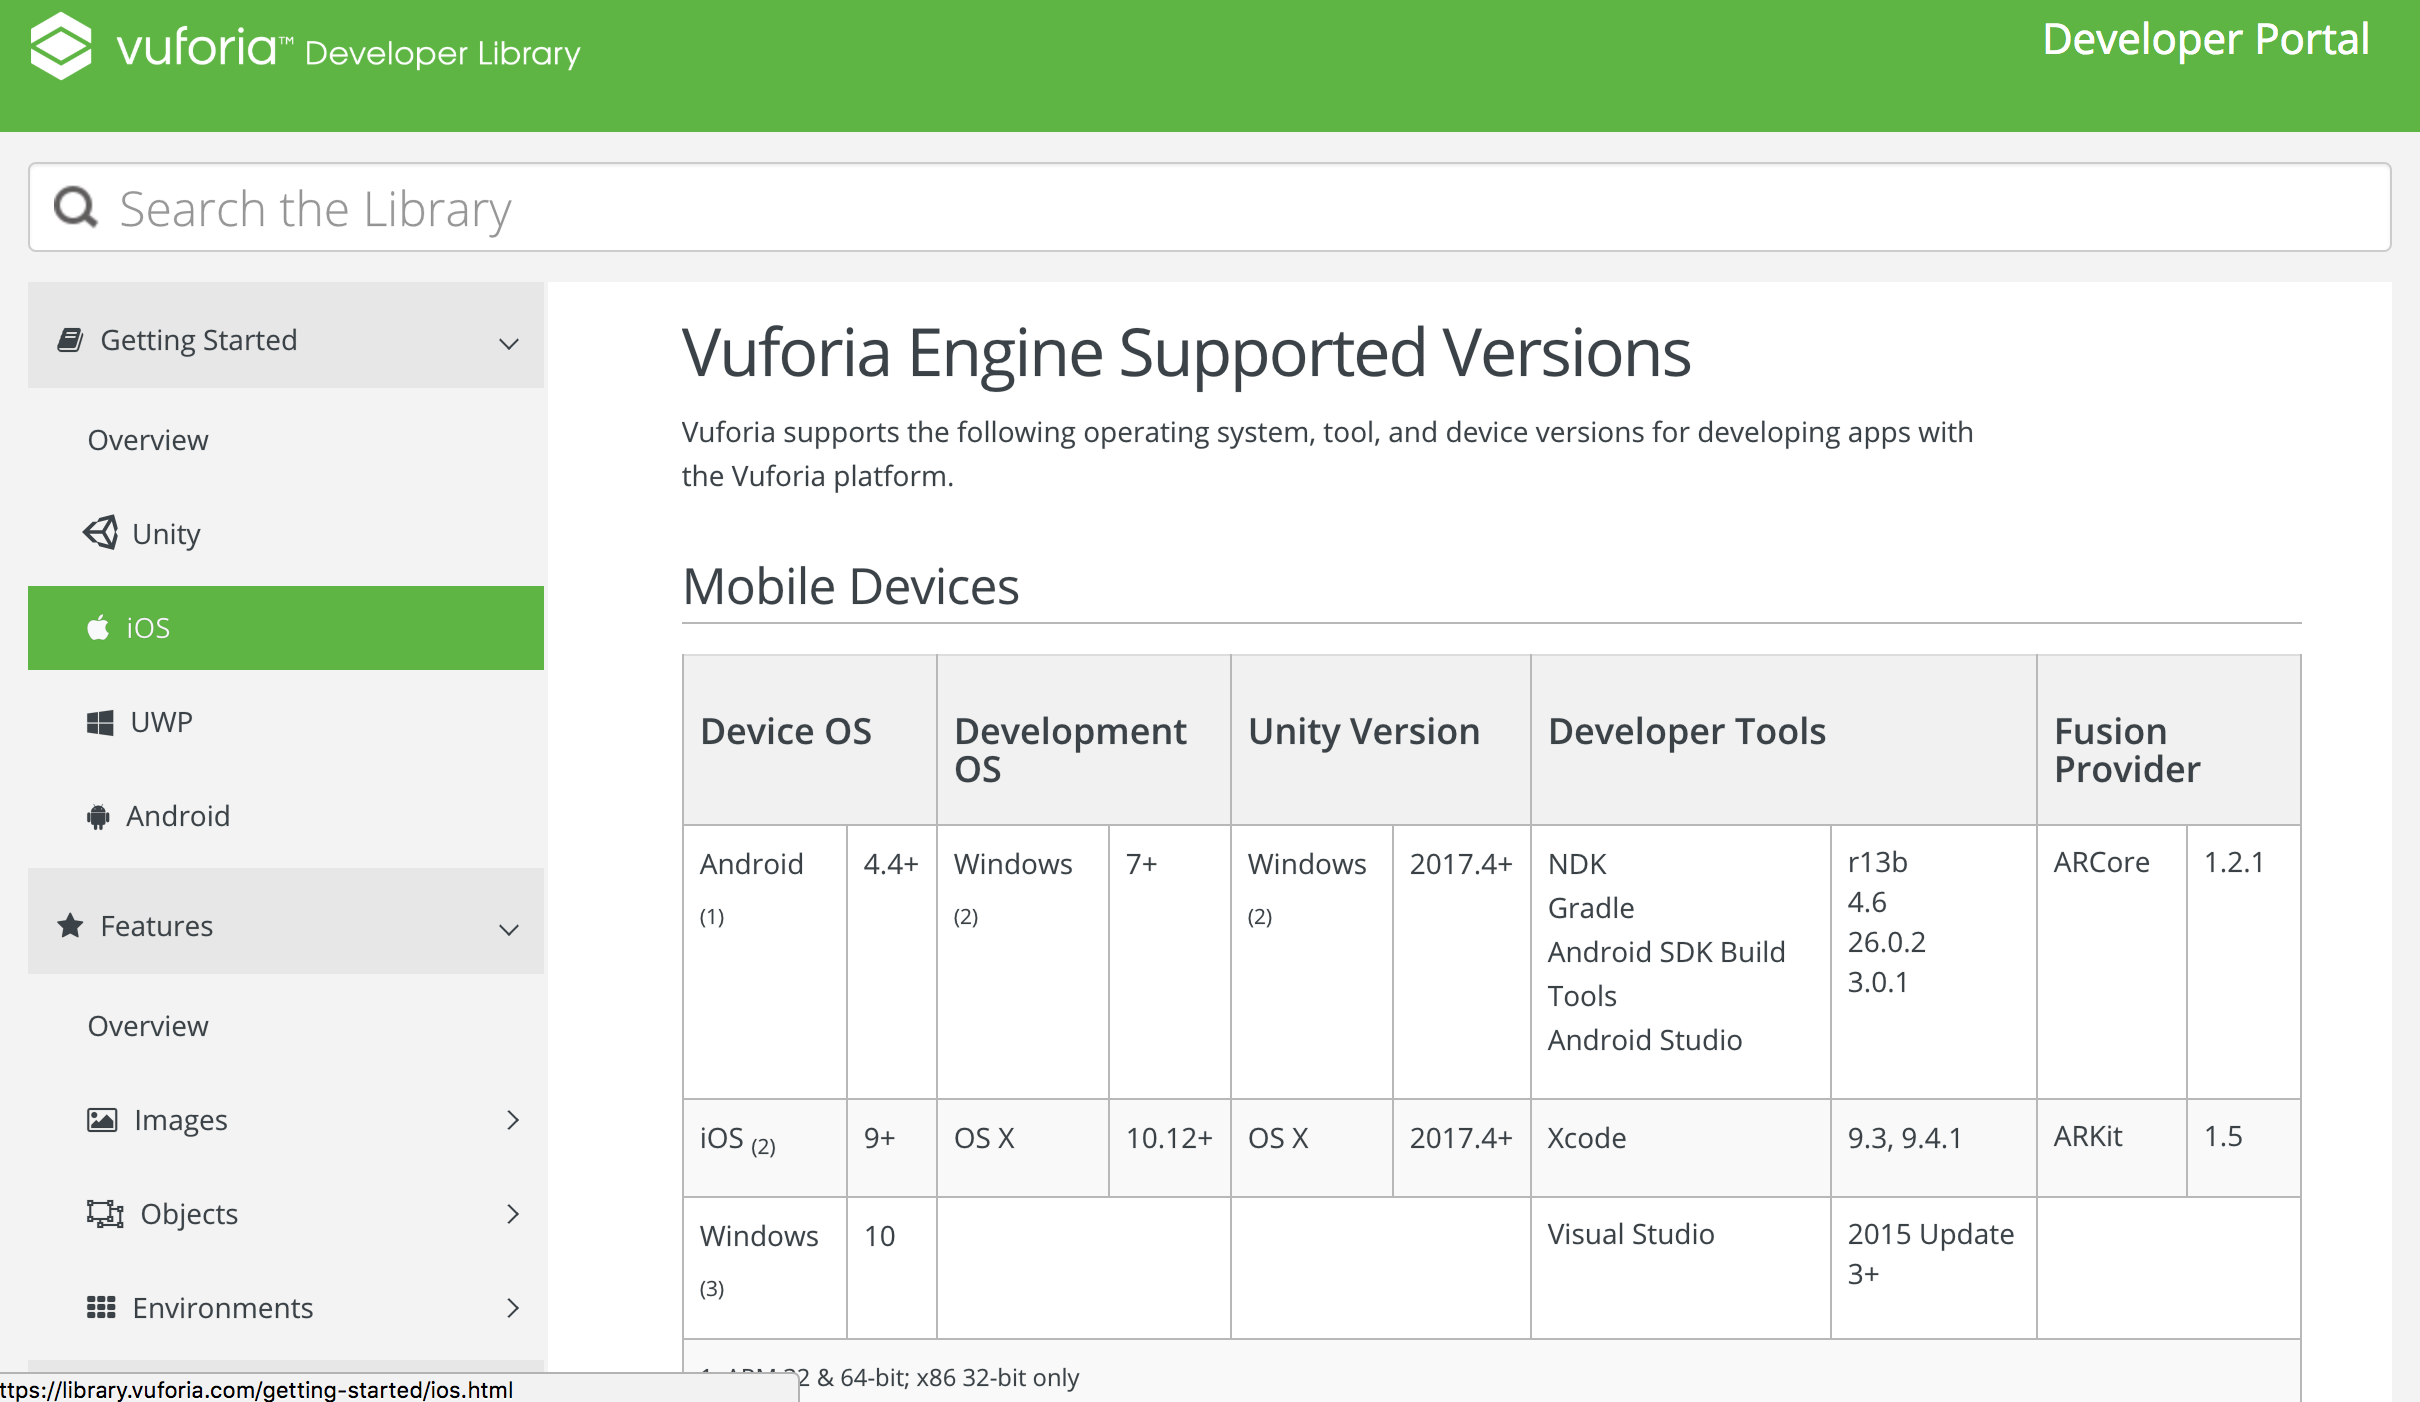
Task: Click the Getting Started book icon
Action: 70,340
